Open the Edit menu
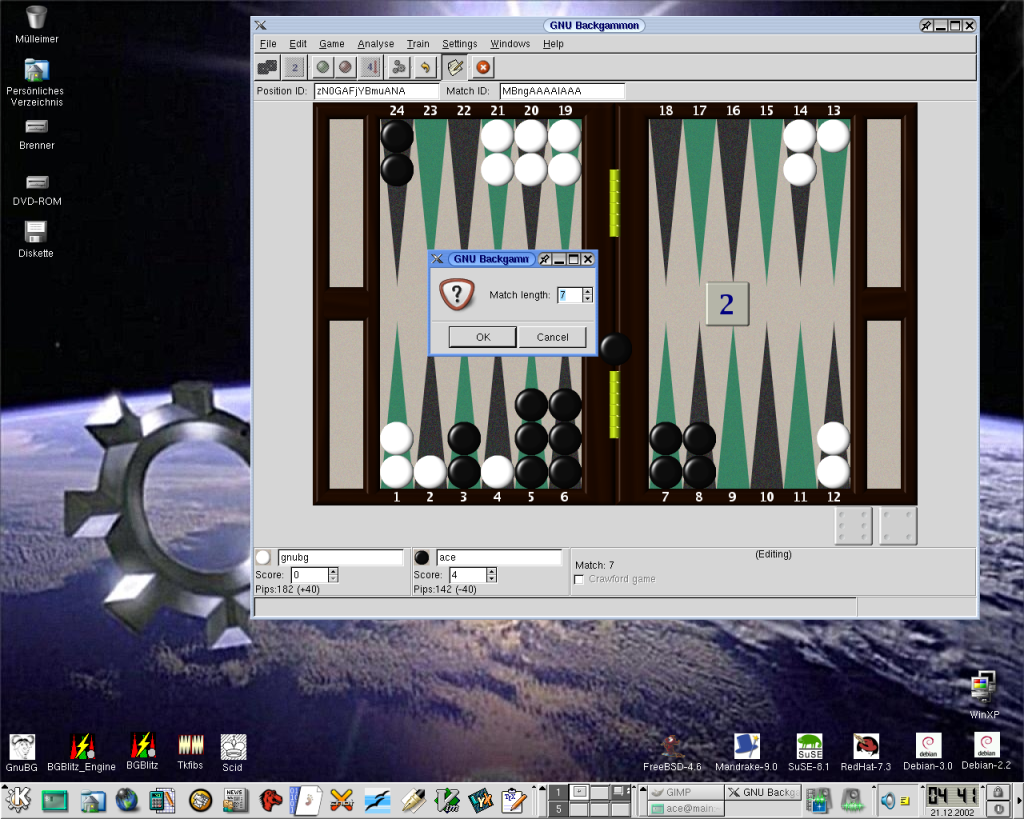The height and width of the screenshot is (819, 1024). pos(298,44)
